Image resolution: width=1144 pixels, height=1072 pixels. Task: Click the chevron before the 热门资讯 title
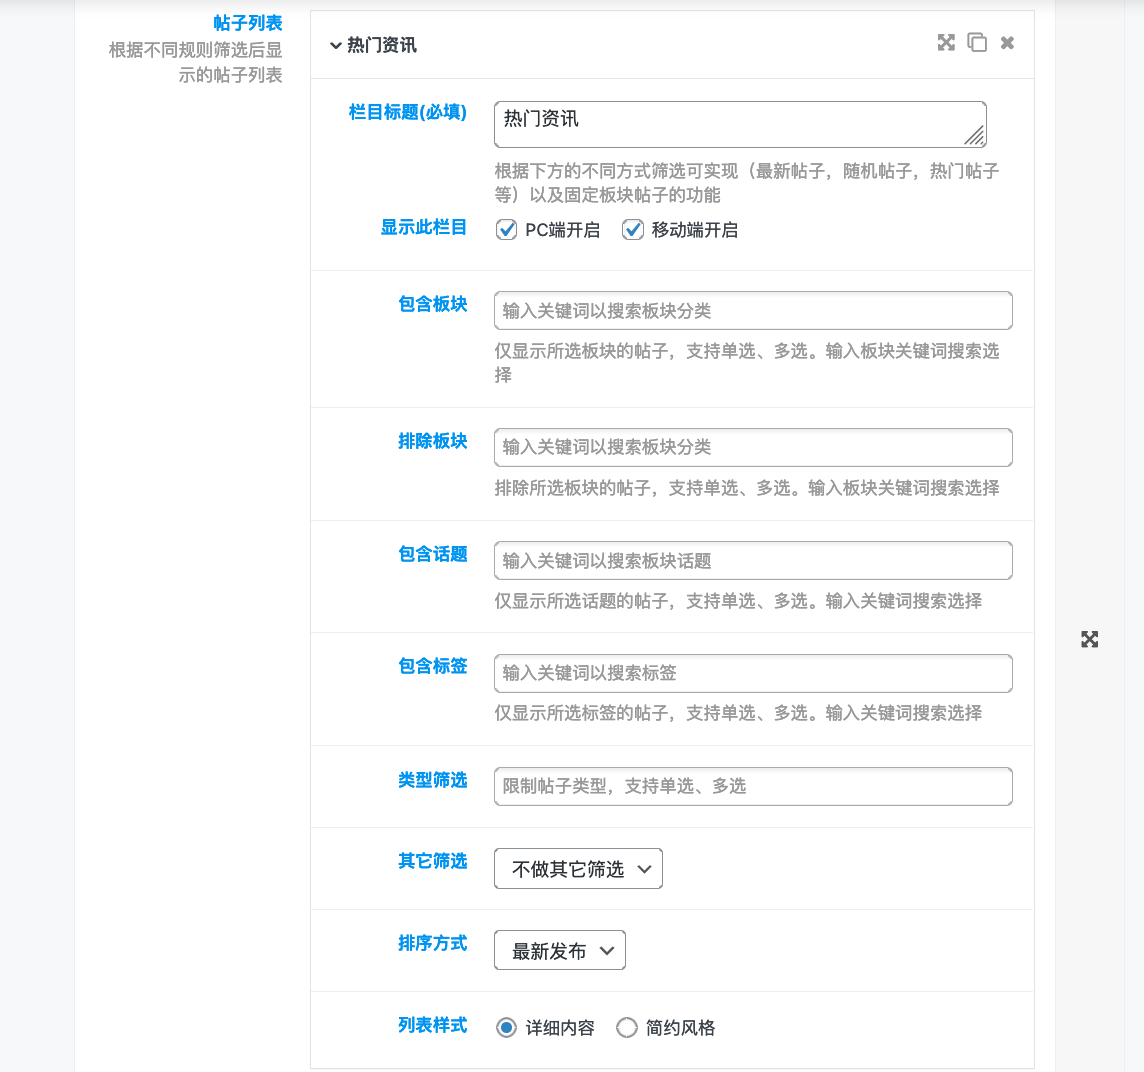(x=335, y=45)
